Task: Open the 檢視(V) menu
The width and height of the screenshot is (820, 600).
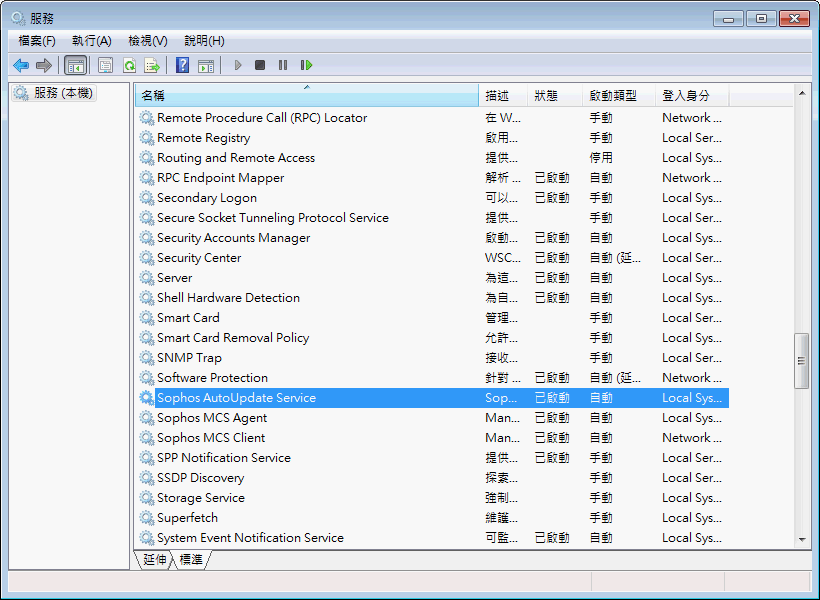Action: (x=148, y=41)
